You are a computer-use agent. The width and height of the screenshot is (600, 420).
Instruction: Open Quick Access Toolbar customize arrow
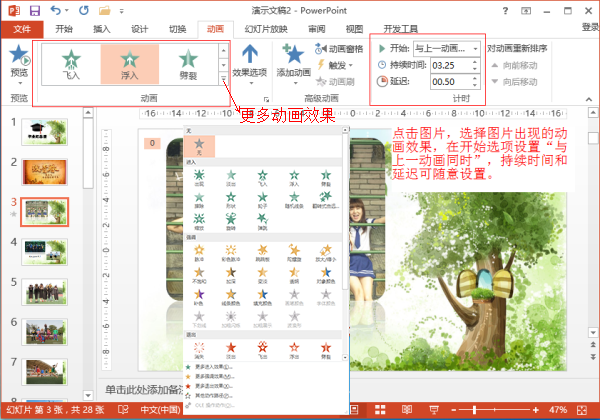point(122,11)
